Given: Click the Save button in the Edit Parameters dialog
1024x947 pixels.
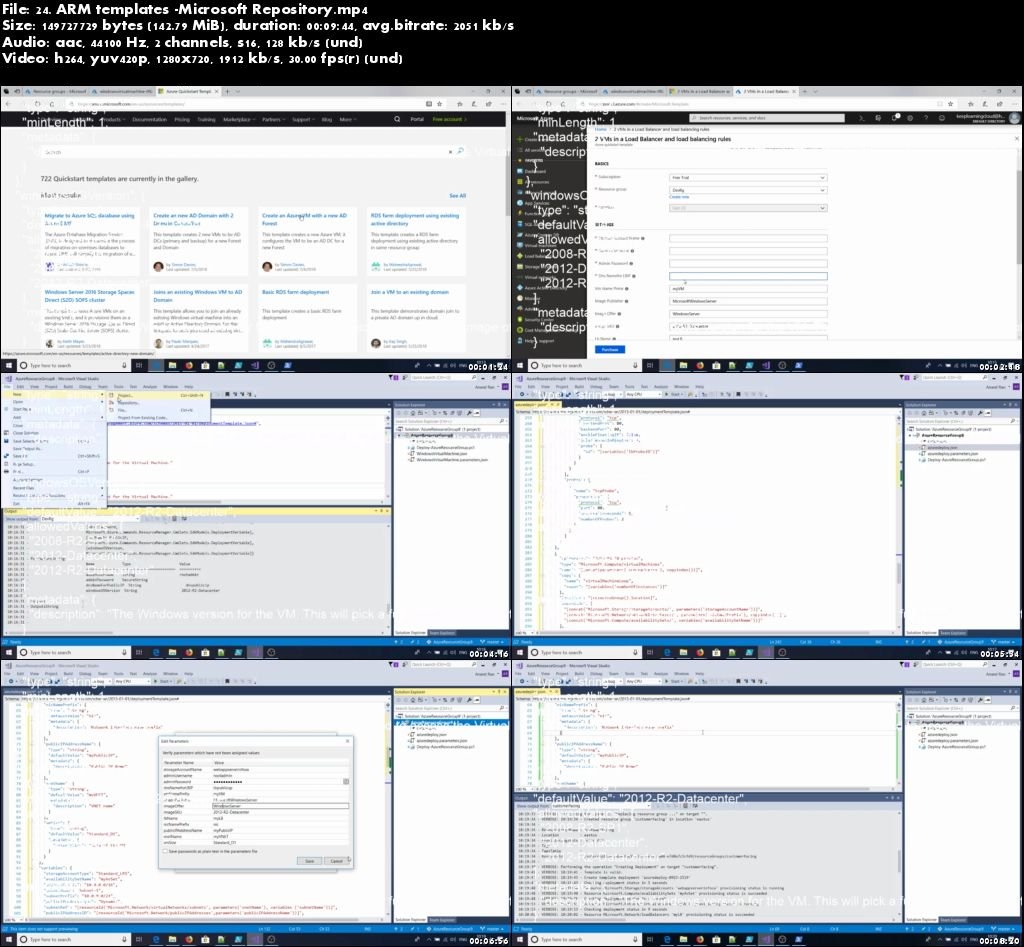Looking at the screenshot, I should (310, 861).
